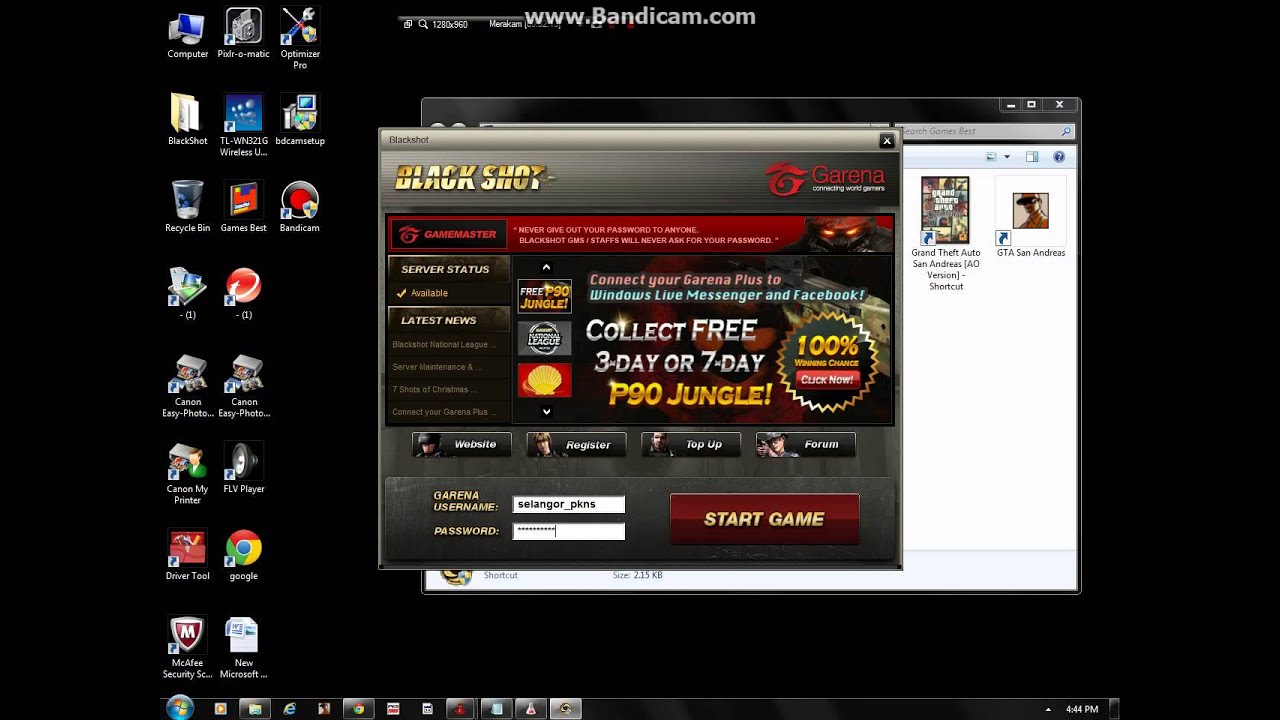Select the bdcamsetup desktop icon
The image size is (1280, 720).
[x=299, y=120]
